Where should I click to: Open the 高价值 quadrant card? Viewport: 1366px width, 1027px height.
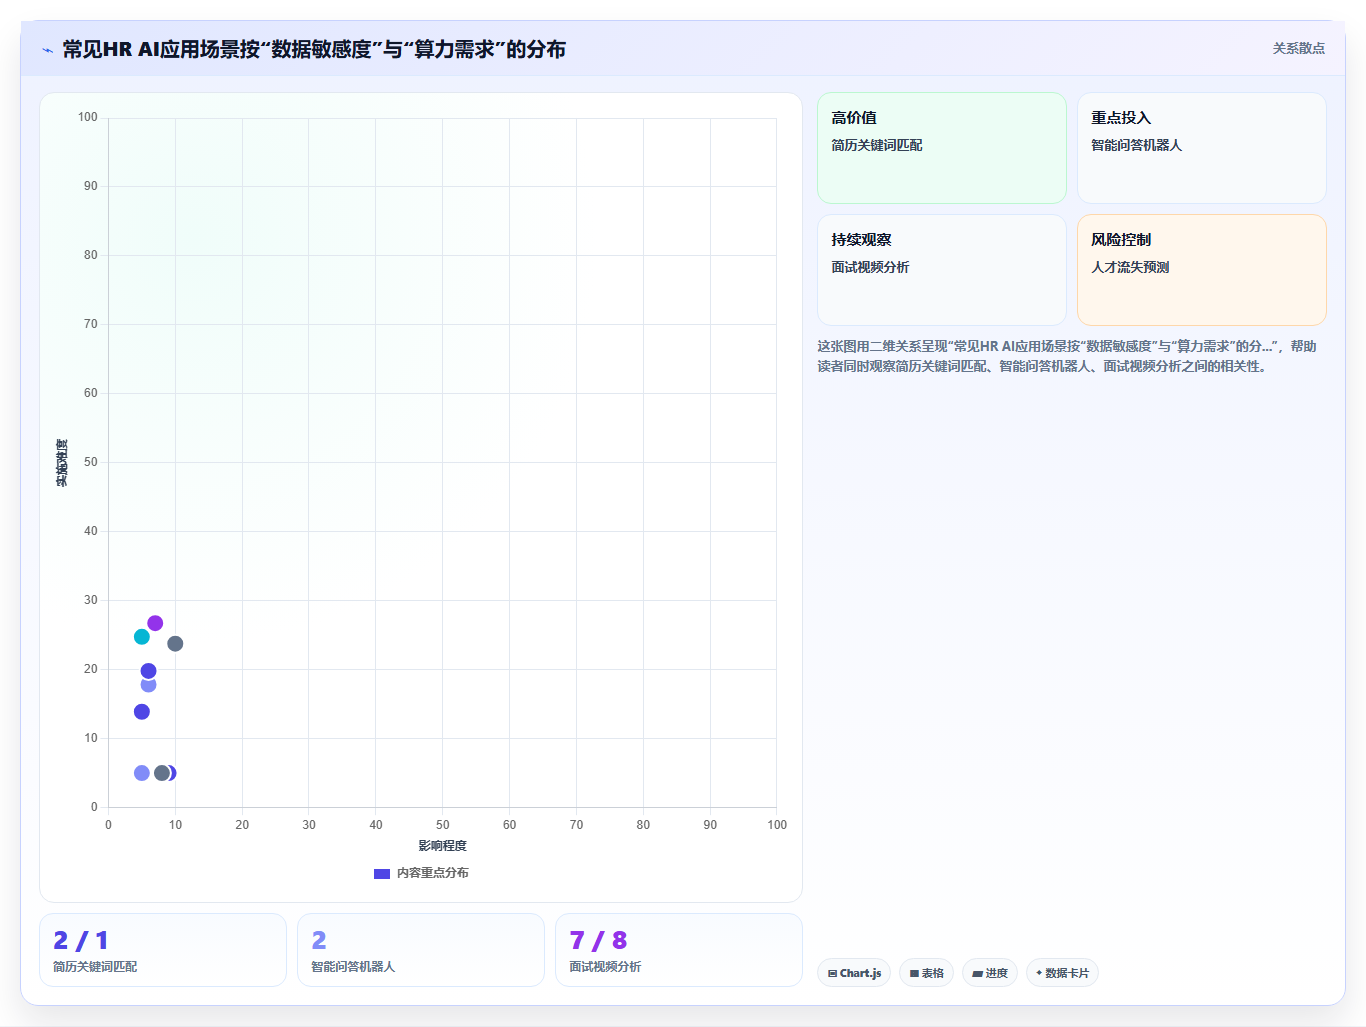pos(942,148)
